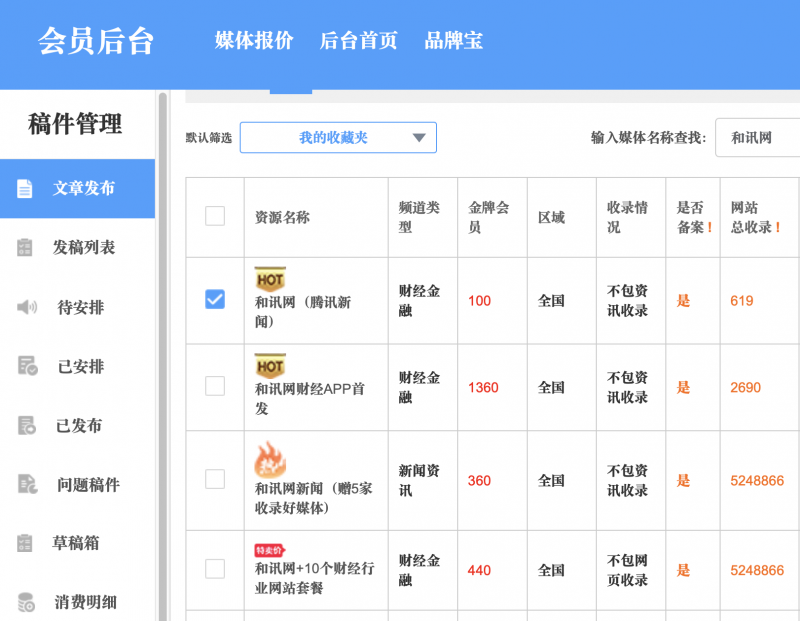800x621 pixels.
Task: Select 文章发布 in sidebar
Action: [x=78, y=188]
